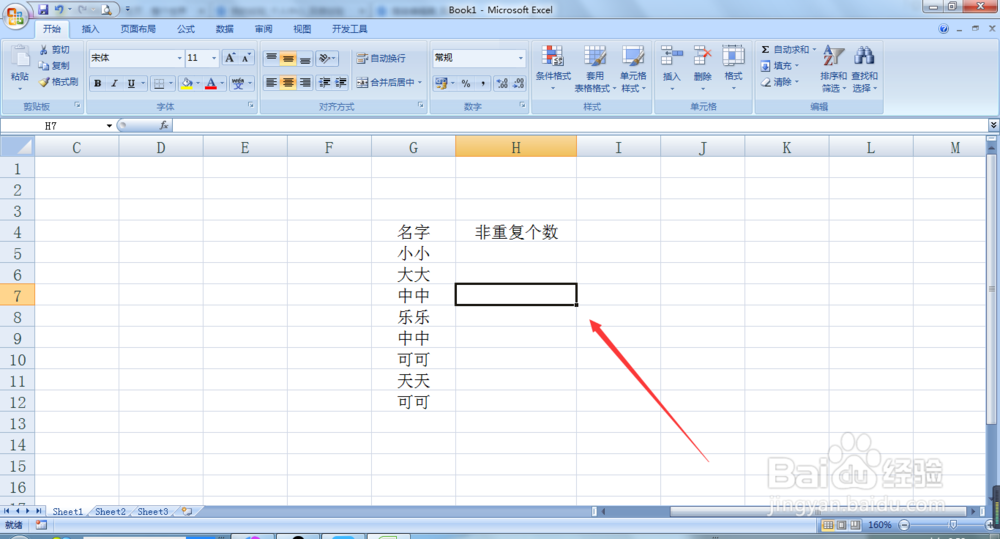Click the Excel Help question mark

point(944,29)
